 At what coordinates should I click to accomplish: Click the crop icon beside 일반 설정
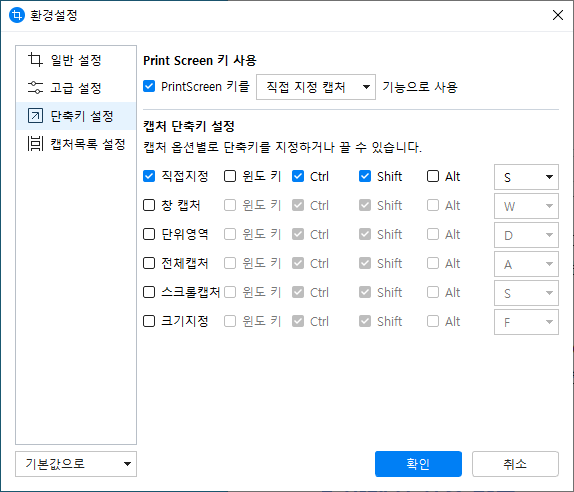click(x=36, y=60)
